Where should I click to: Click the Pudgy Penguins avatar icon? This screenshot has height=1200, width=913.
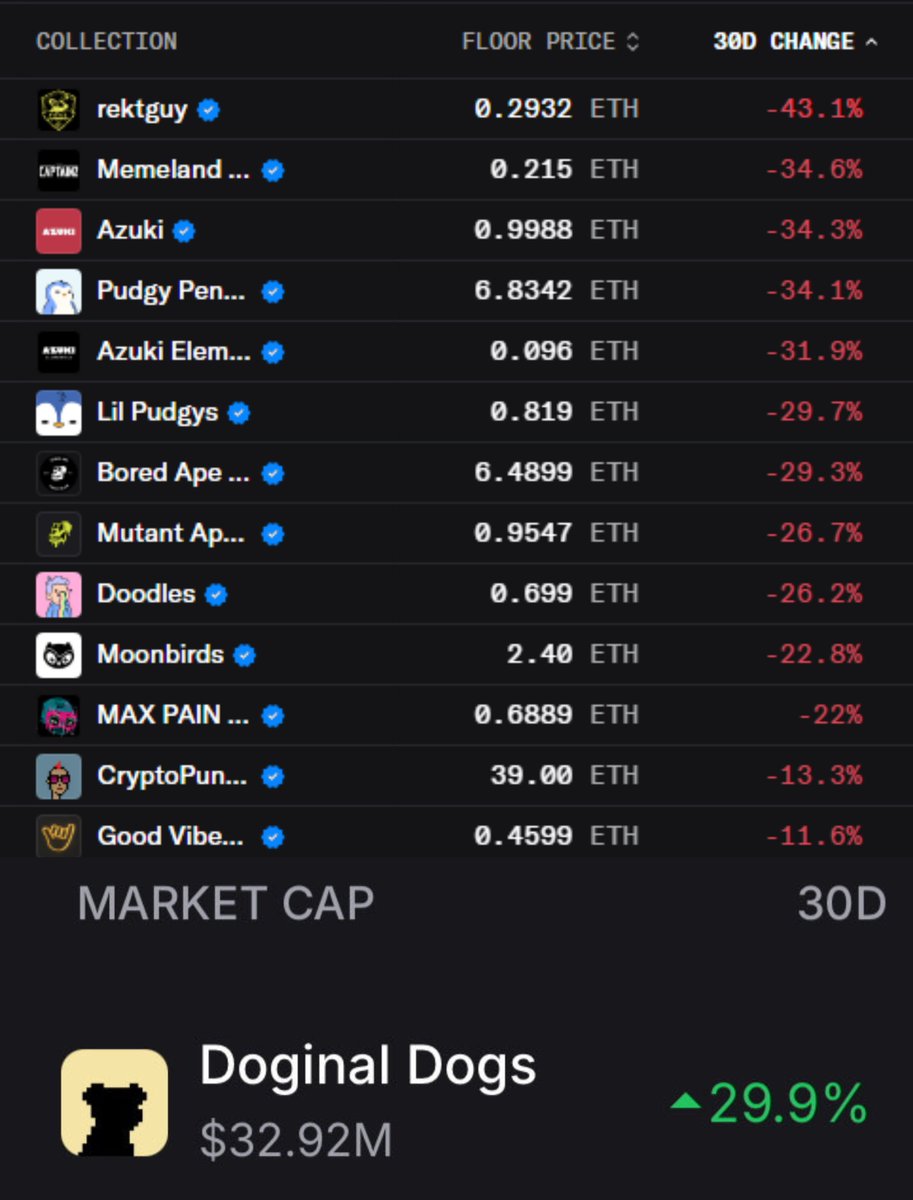(x=58, y=292)
